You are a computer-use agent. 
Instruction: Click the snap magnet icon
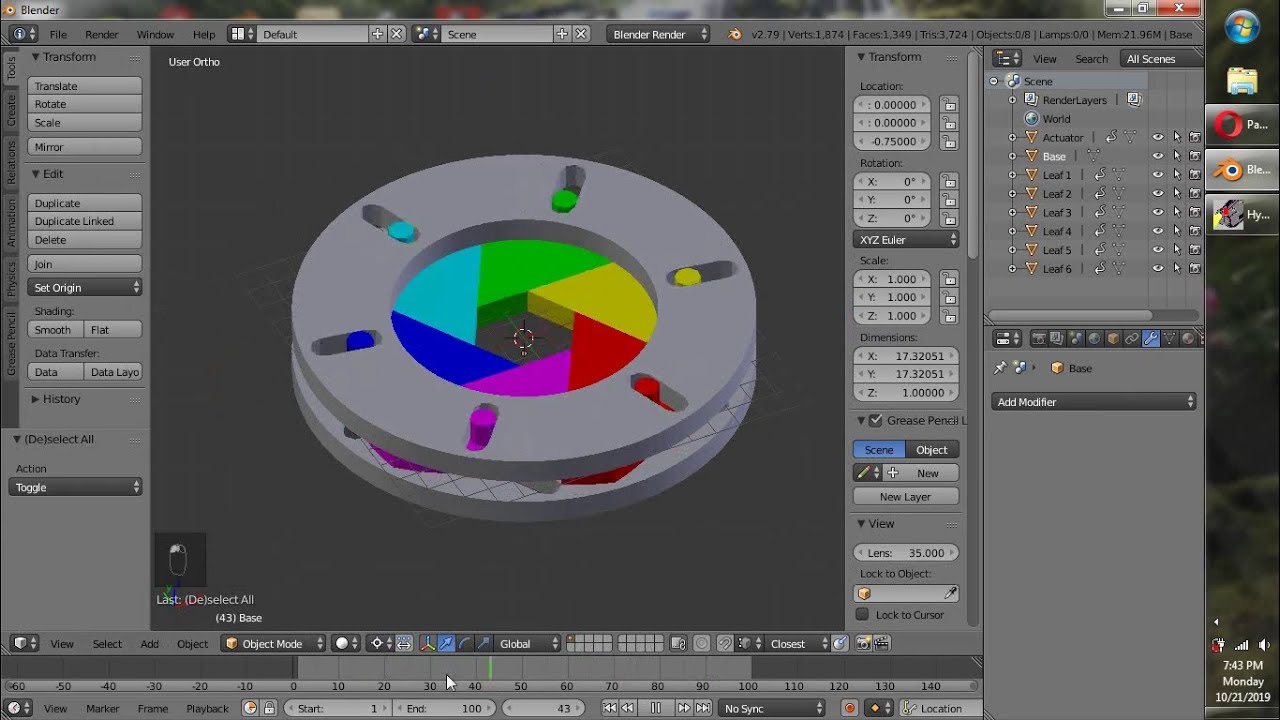(725, 643)
